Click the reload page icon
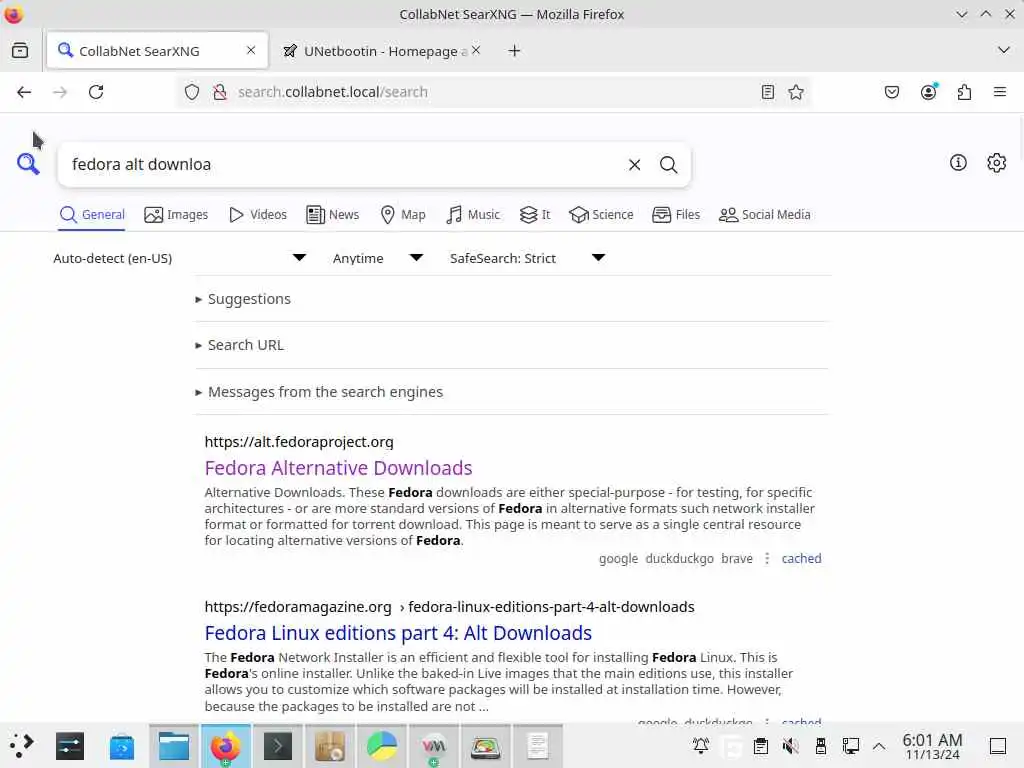Image resolution: width=1024 pixels, height=768 pixels. tap(96, 92)
